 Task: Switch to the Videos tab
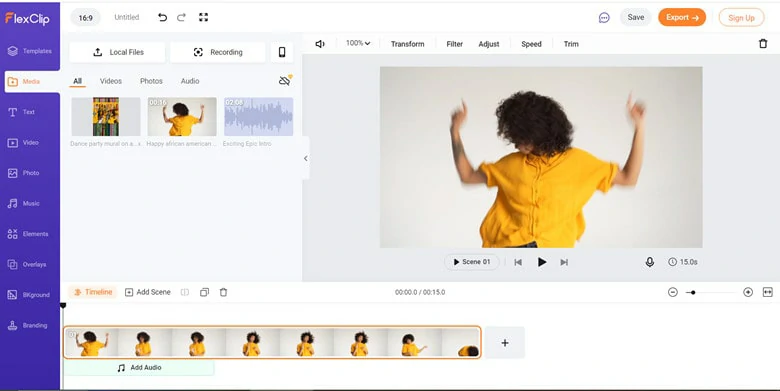pos(110,81)
